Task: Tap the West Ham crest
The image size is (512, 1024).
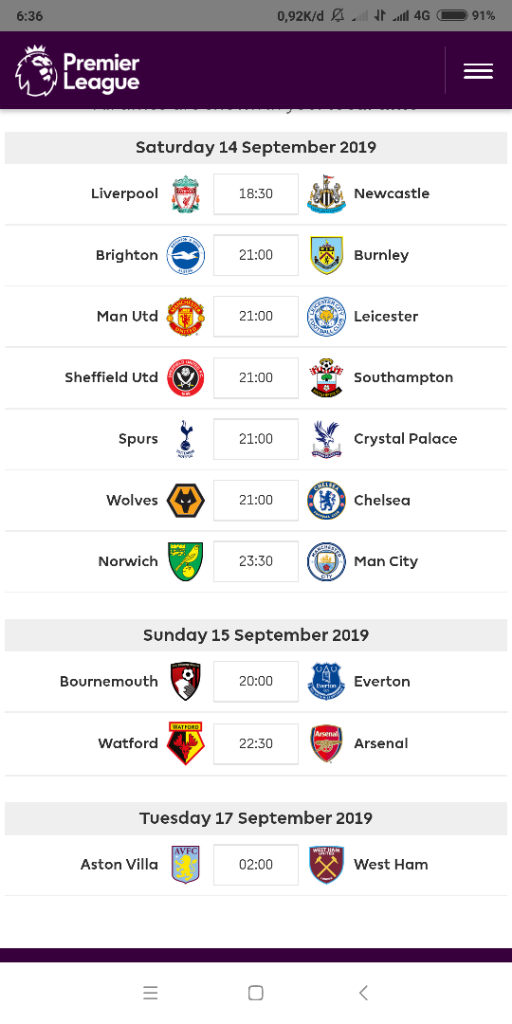Action: tap(326, 865)
